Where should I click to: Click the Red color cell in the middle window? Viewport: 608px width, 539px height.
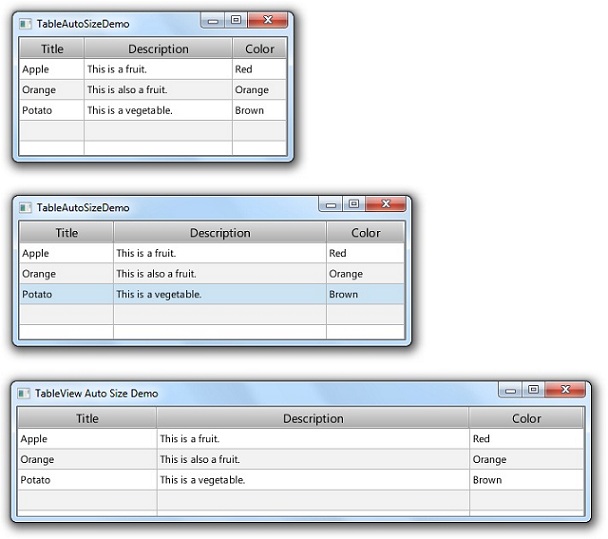[x=338, y=253]
